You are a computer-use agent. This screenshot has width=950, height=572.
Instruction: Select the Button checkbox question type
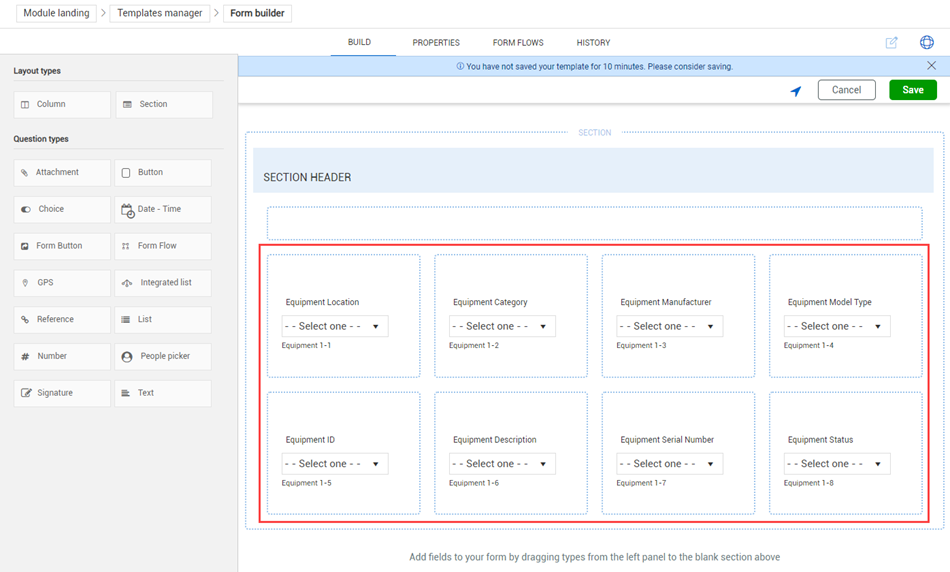click(163, 172)
